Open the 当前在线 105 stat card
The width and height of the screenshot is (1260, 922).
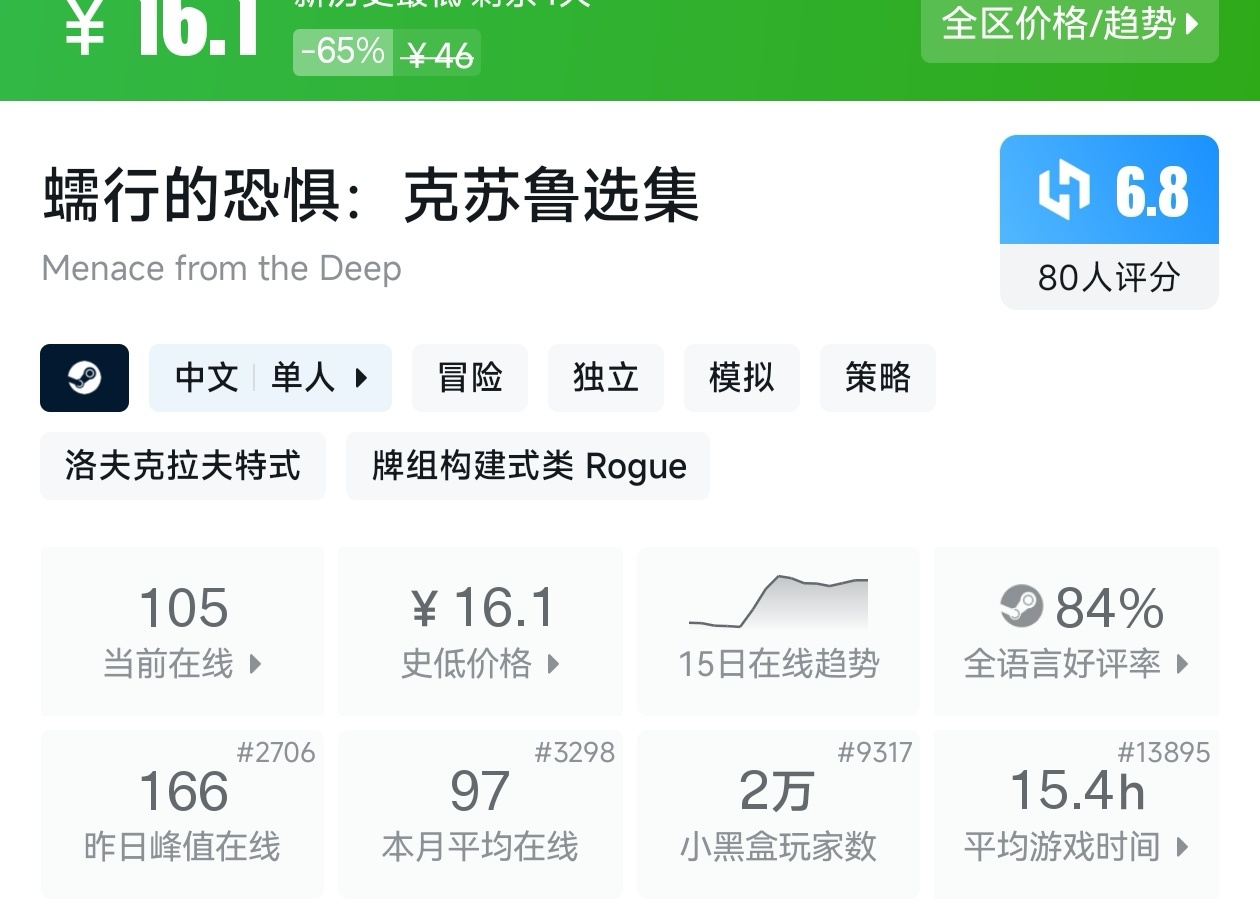click(x=182, y=631)
